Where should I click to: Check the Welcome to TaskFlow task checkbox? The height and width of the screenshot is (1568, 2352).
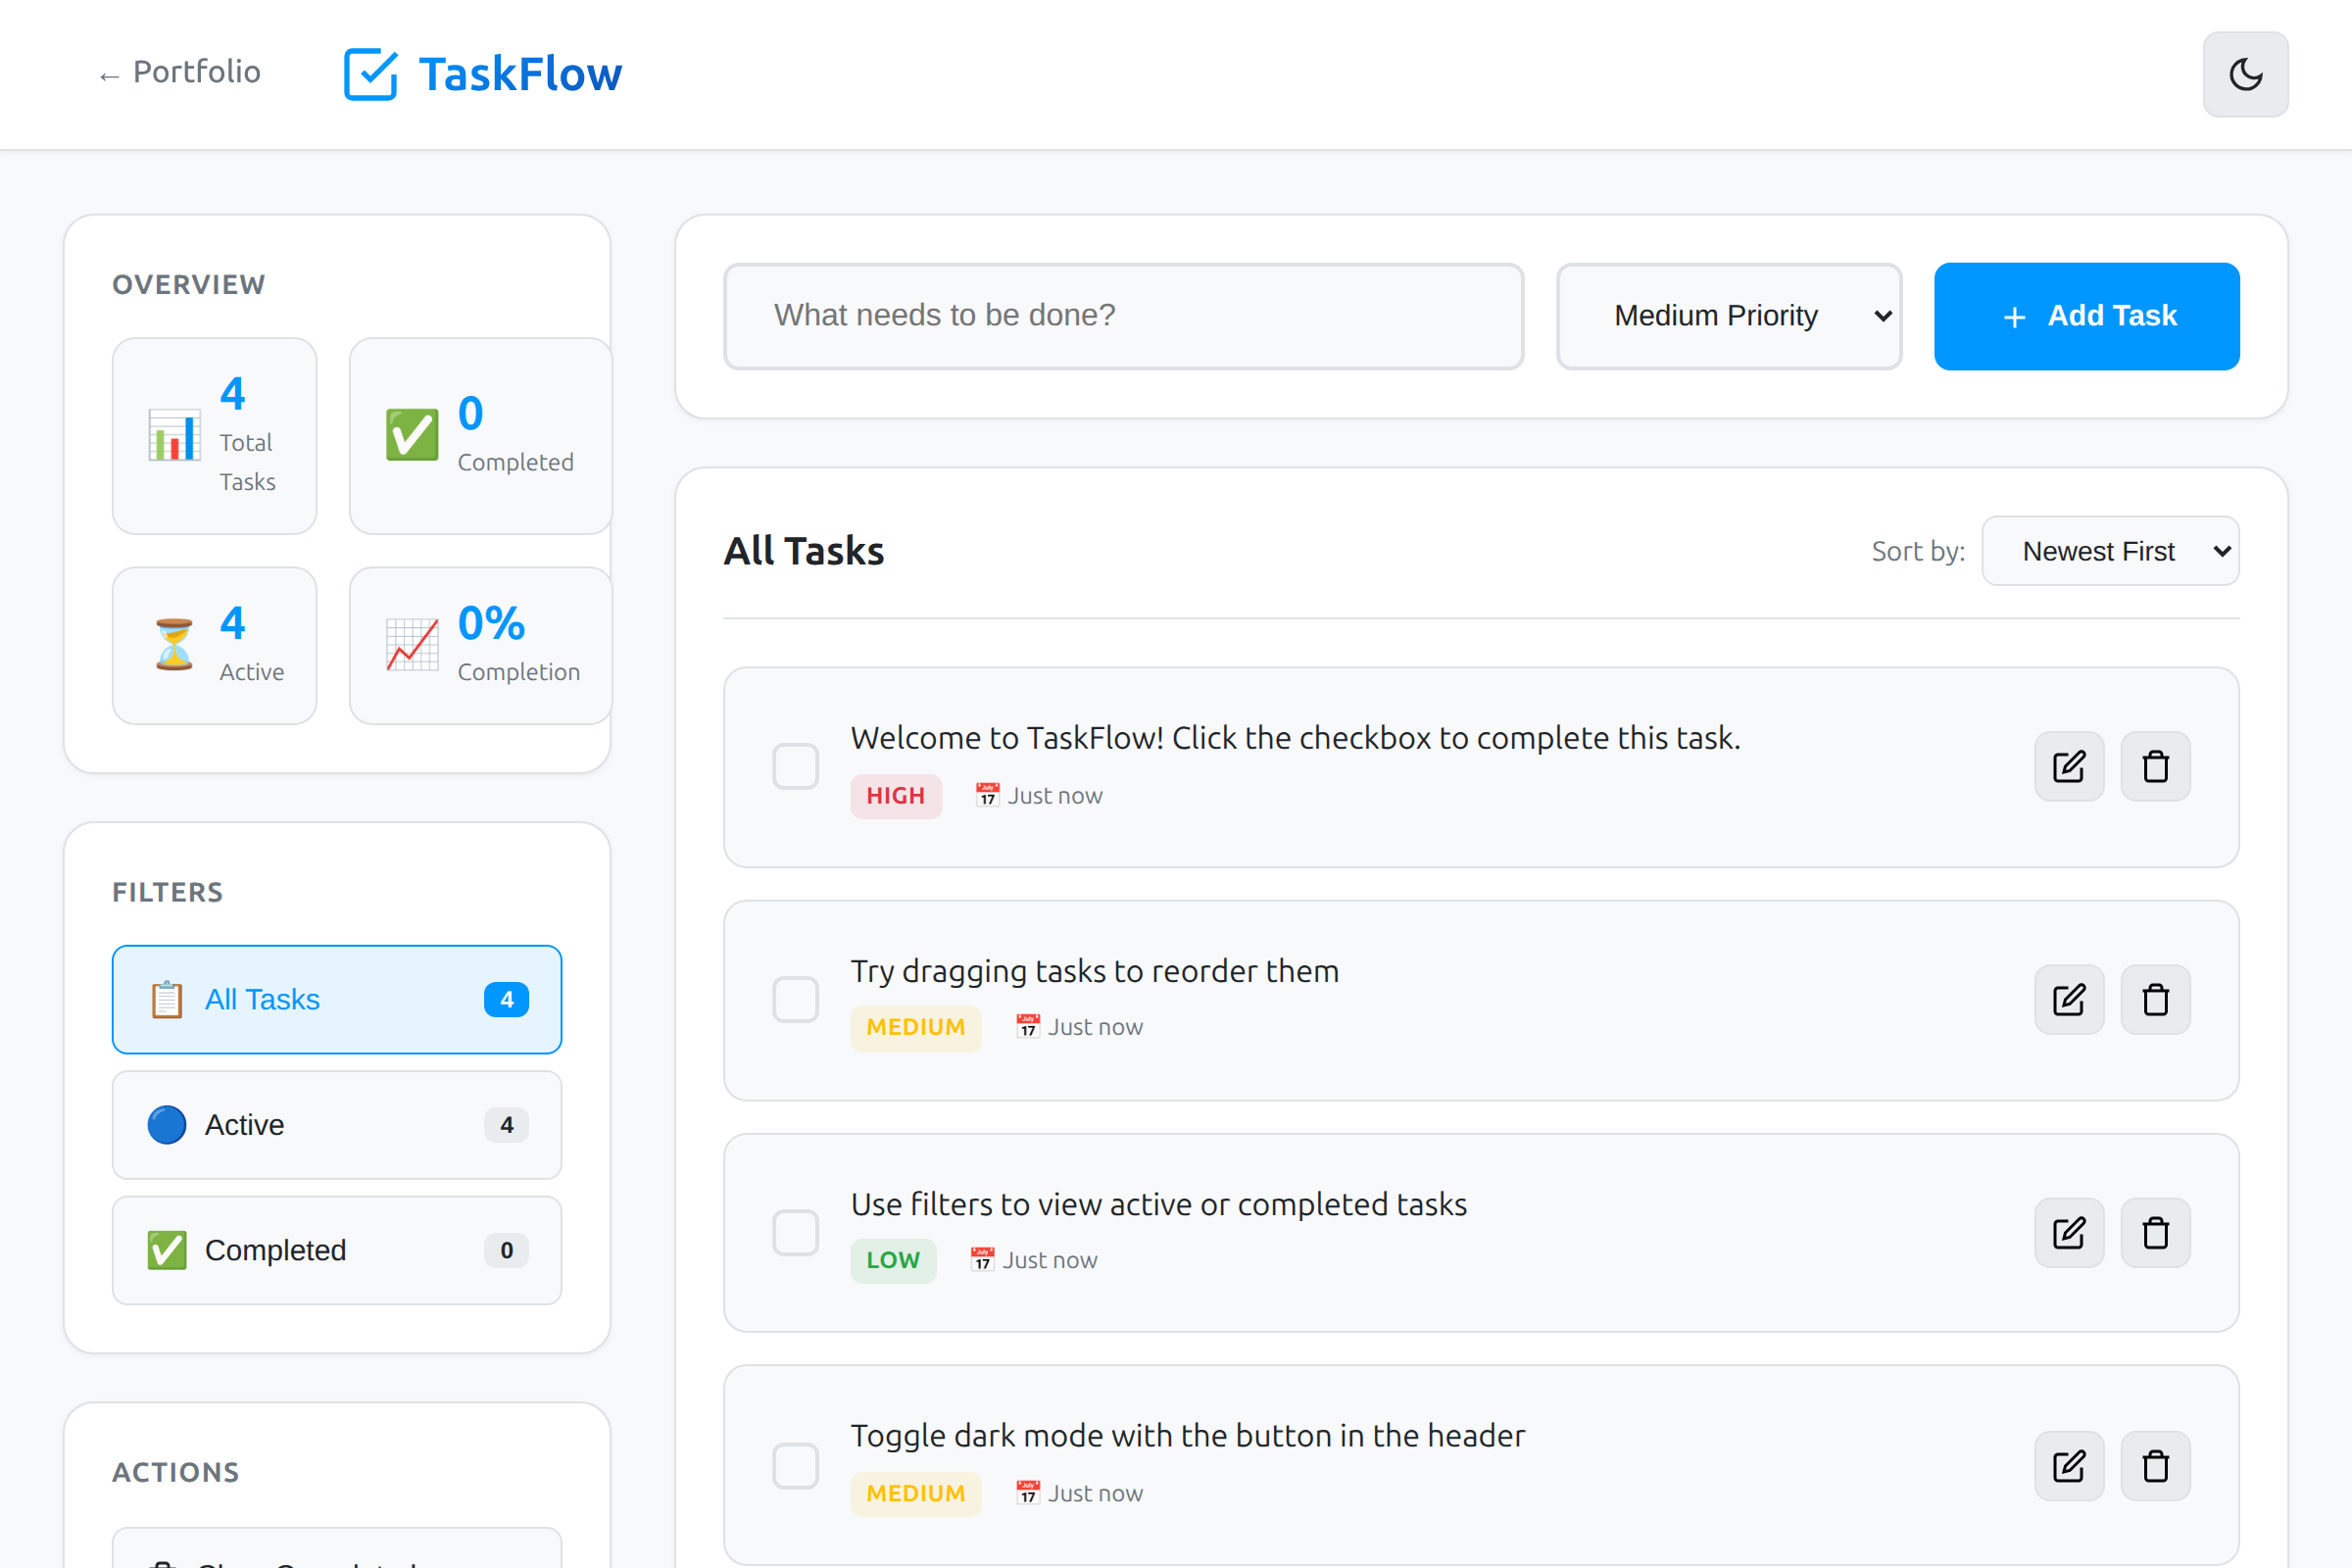click(x=795, y=766)
